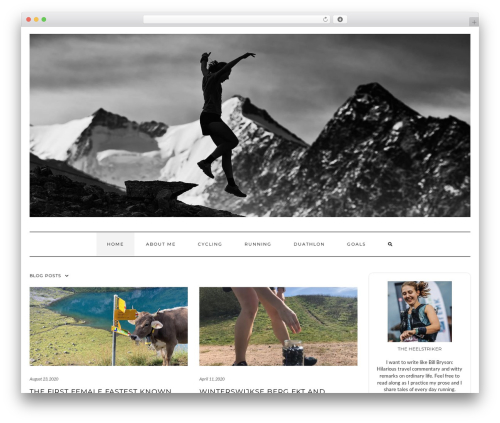
Task: Open the Duathlon section
Action: [x=309, y=244]
